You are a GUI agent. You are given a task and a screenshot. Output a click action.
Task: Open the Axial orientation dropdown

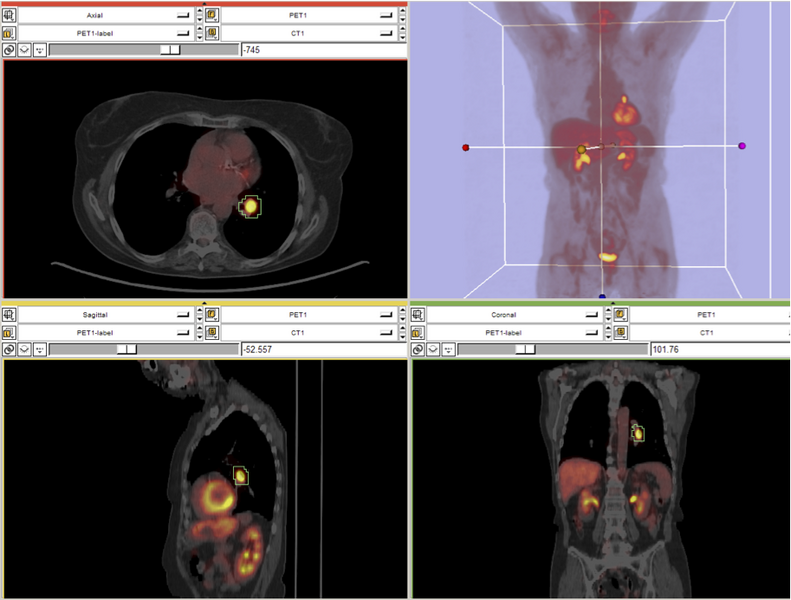coord(106,15)
